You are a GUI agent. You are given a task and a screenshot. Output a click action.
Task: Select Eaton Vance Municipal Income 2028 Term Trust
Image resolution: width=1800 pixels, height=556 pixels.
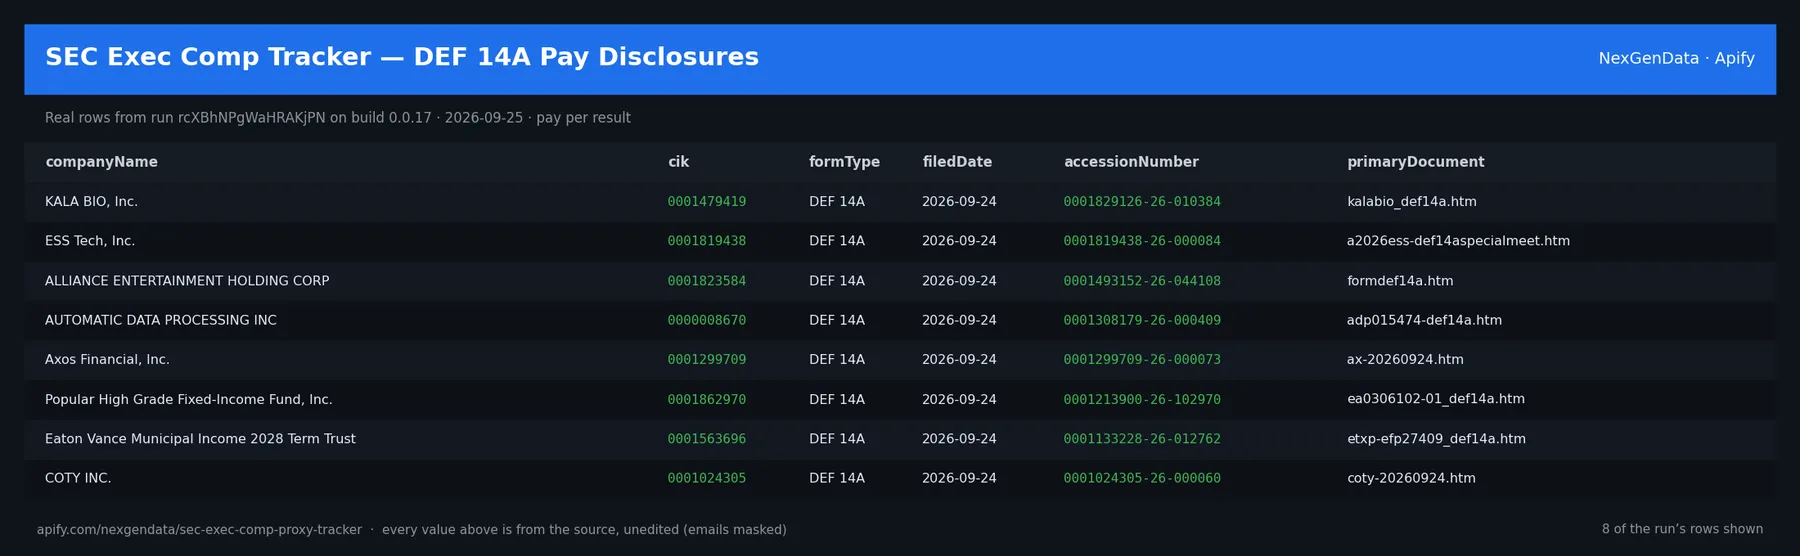[200, 439]
